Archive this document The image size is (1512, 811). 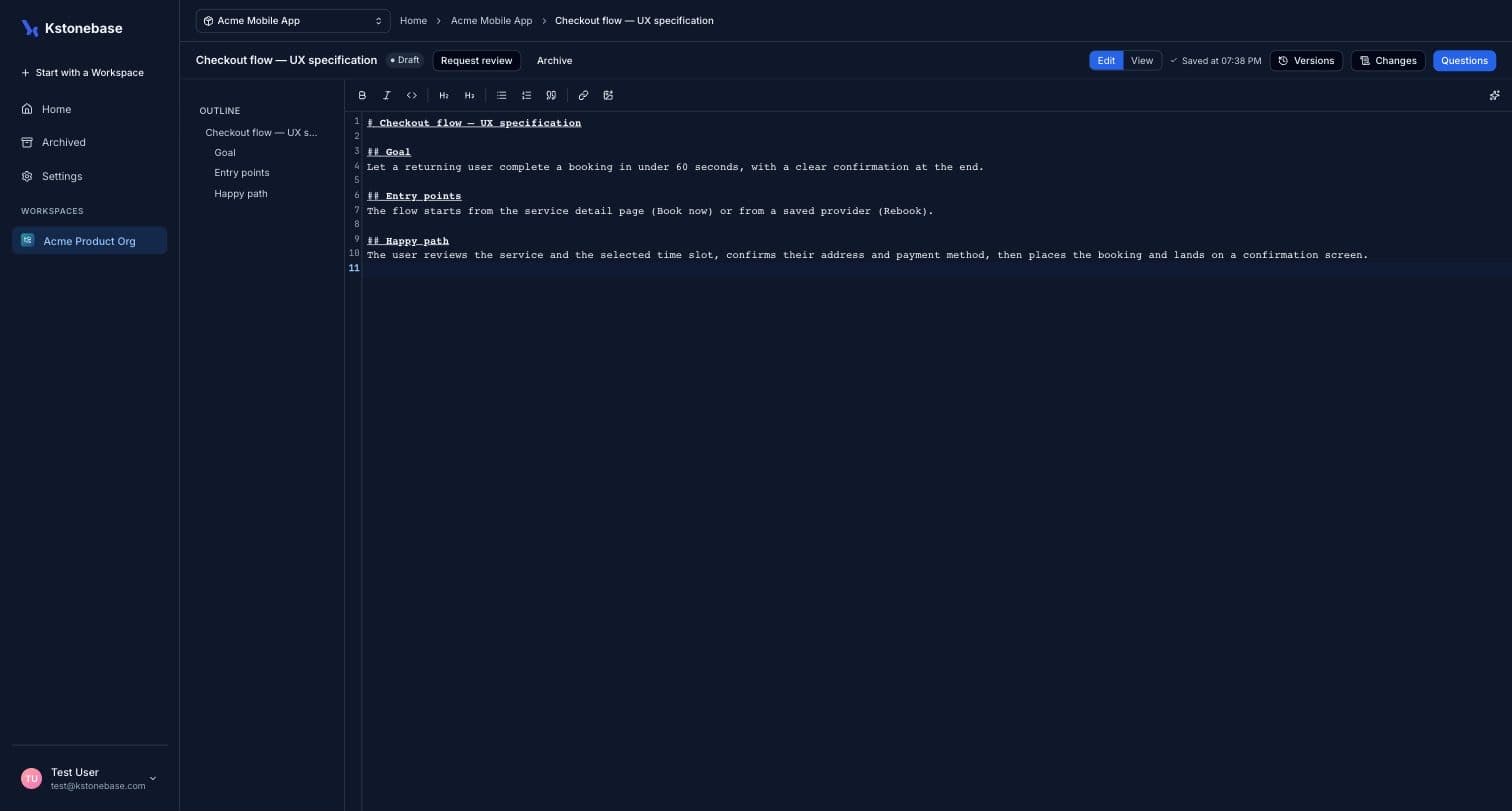click(x=554, y=61)
